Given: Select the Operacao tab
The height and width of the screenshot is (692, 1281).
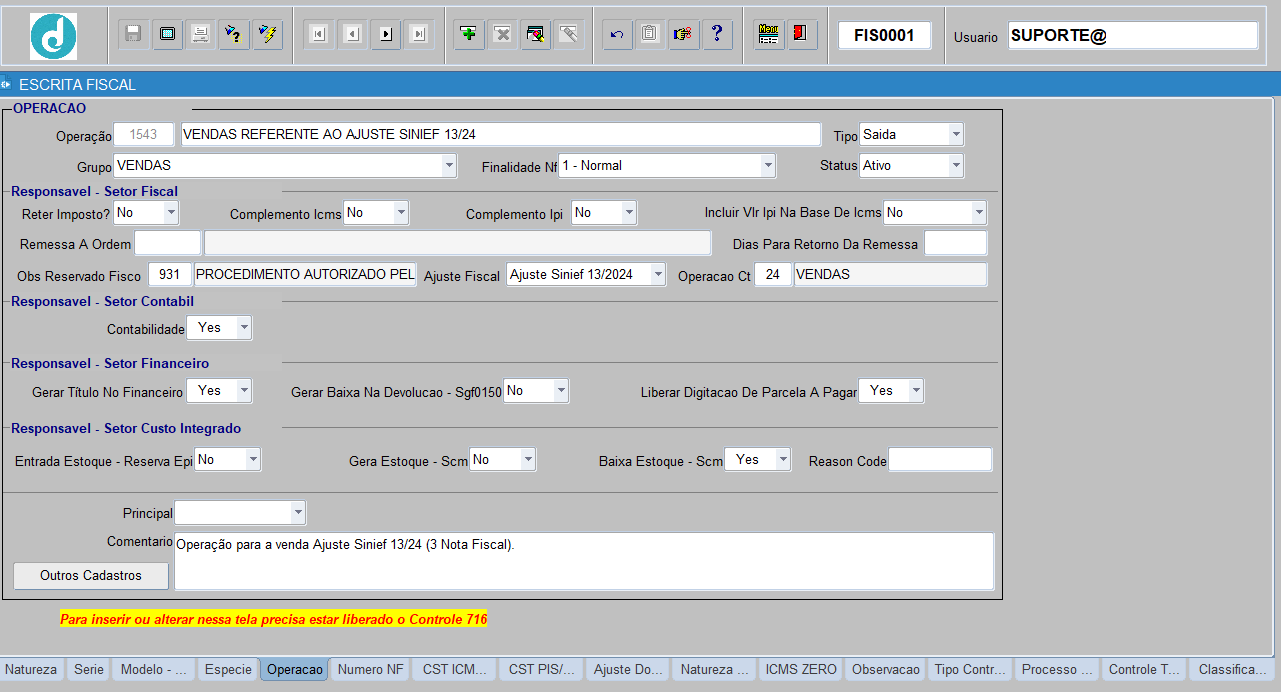Looking at the screenshot, I should coord(295,669).
